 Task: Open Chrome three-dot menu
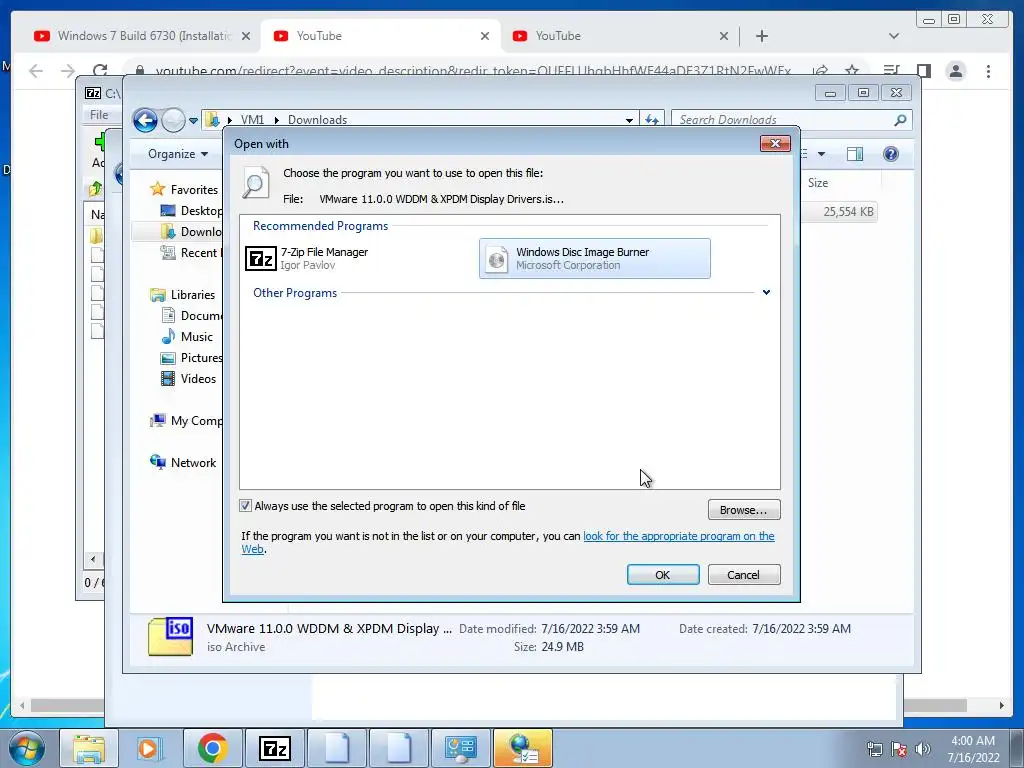pyautogui.click(x=988, y=71)
